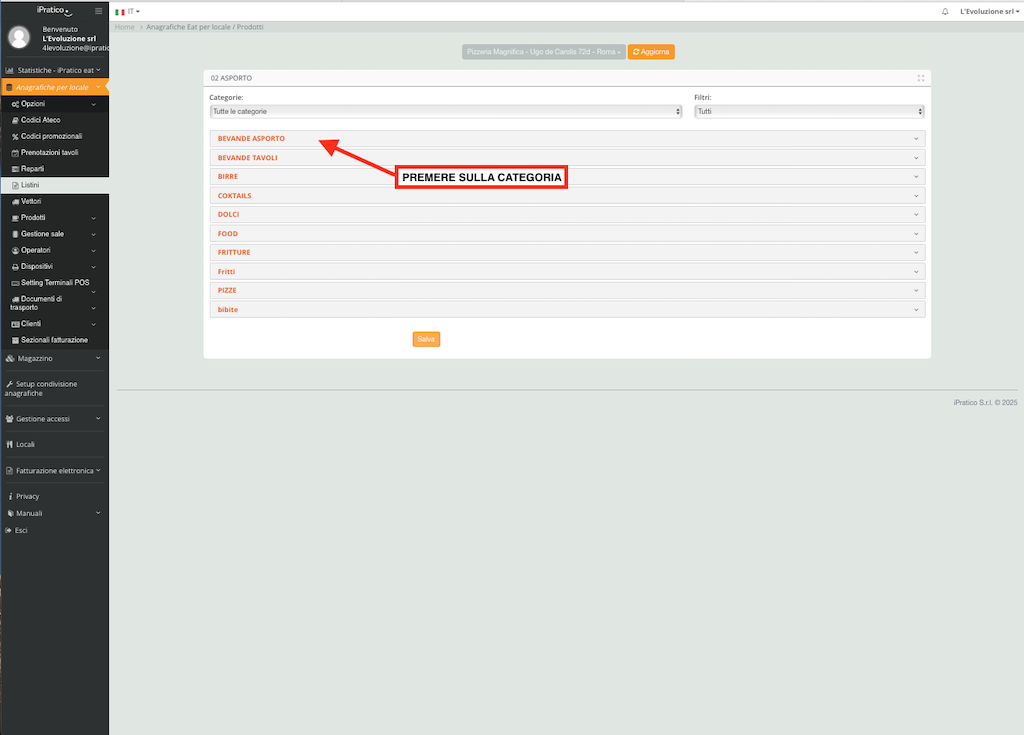Image resolution: width=1024 pixels, height=735 pixels.
Task: Open the Categorie dropdown
Action: (x=445, y=111)
